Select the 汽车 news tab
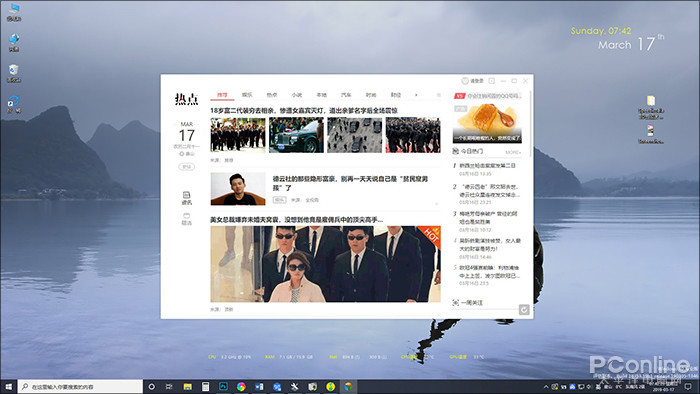700x394 pixels. coord(346,95)
